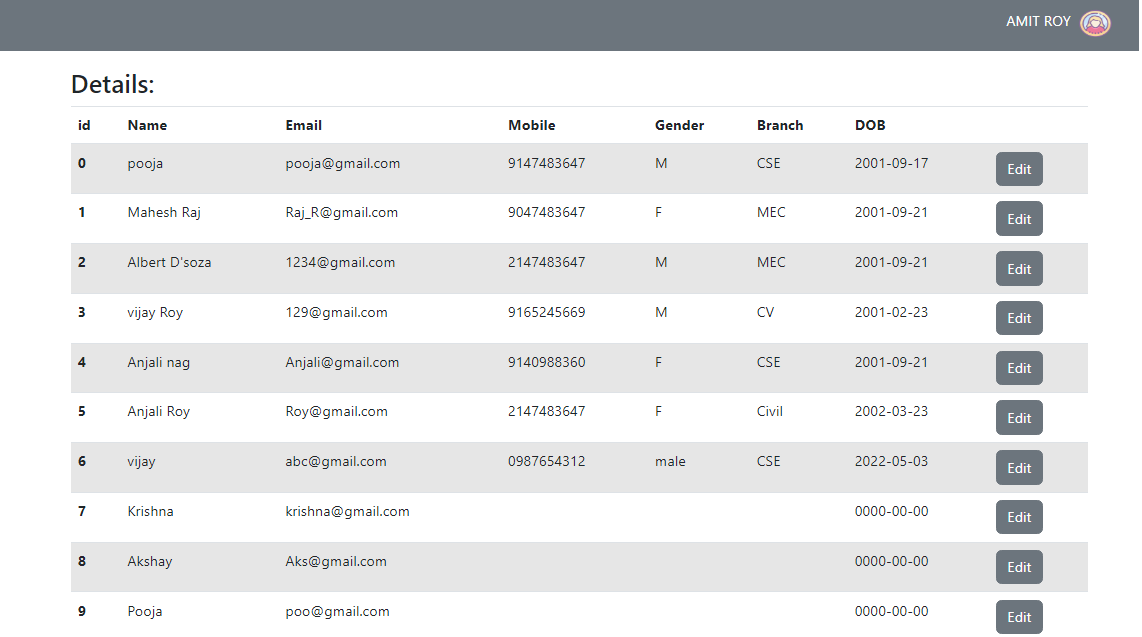
Task: Click MEC branch in Mahesh Raj row
Action: (771, 213)
